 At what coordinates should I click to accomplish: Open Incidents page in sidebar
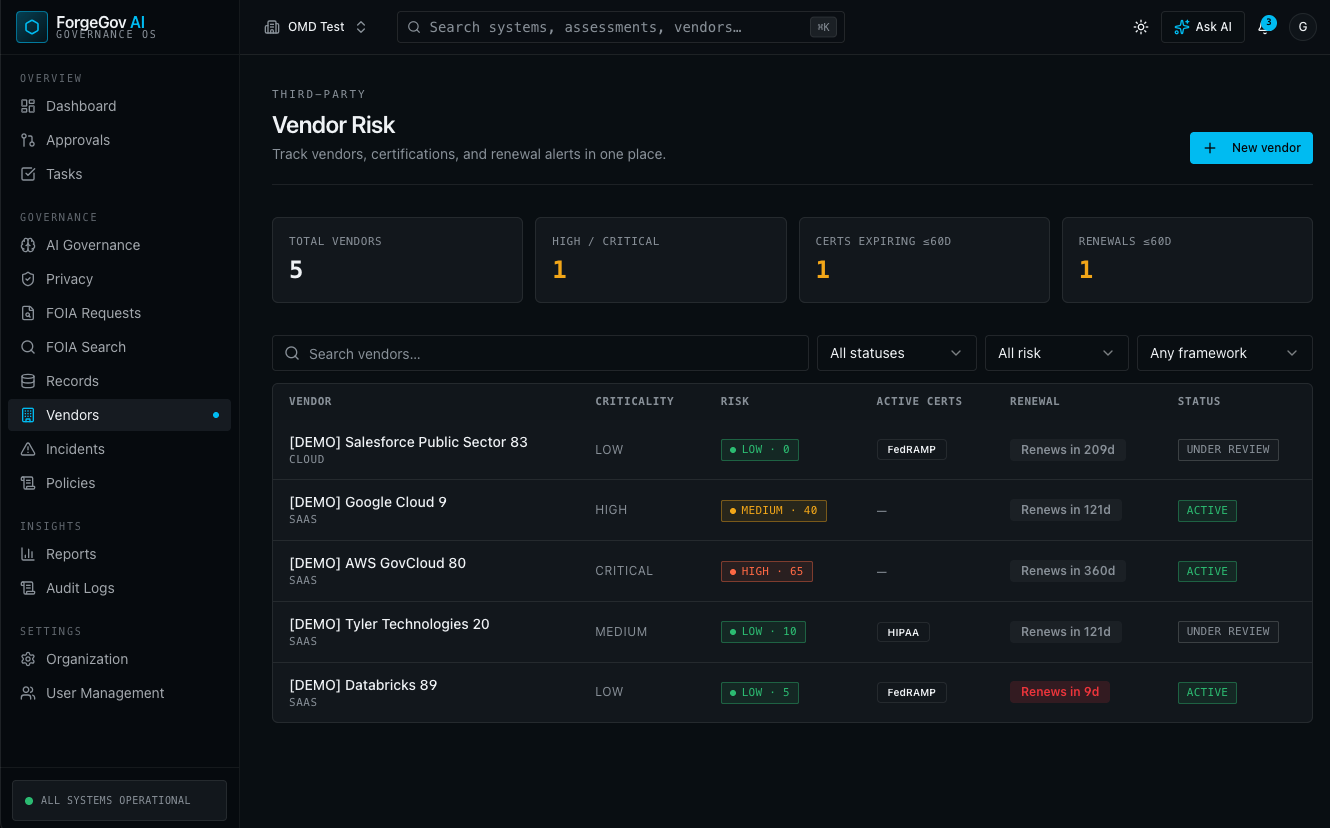click(119, 449)
